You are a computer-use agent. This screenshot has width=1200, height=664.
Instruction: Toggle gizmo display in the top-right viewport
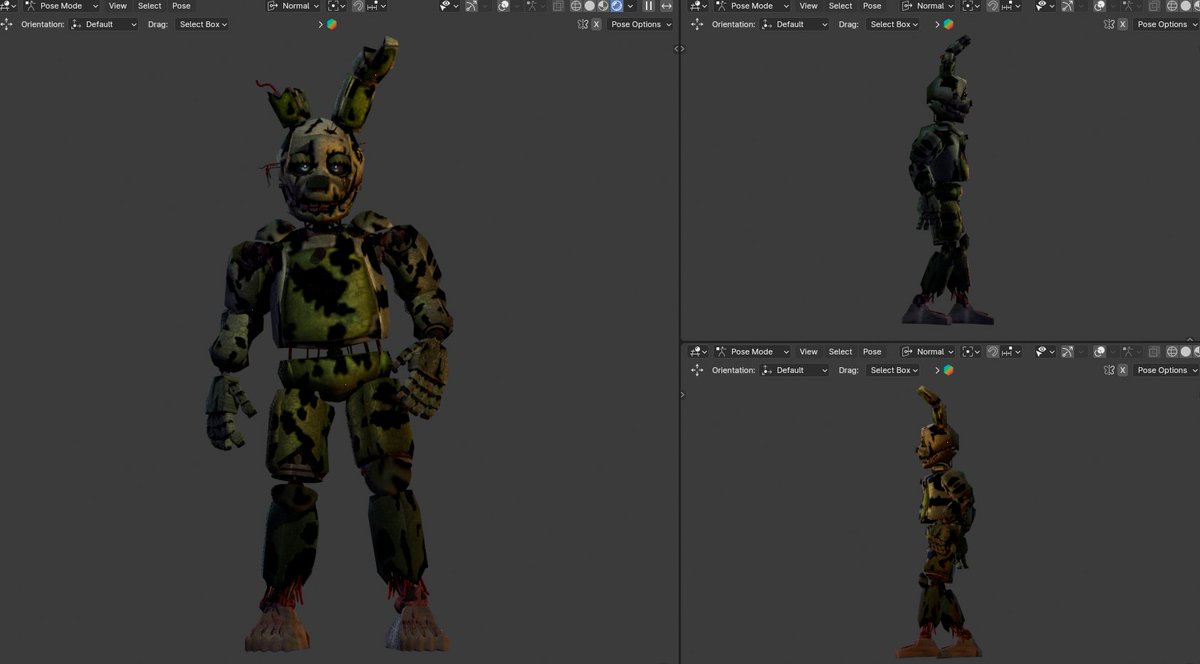coord(1068,6)
